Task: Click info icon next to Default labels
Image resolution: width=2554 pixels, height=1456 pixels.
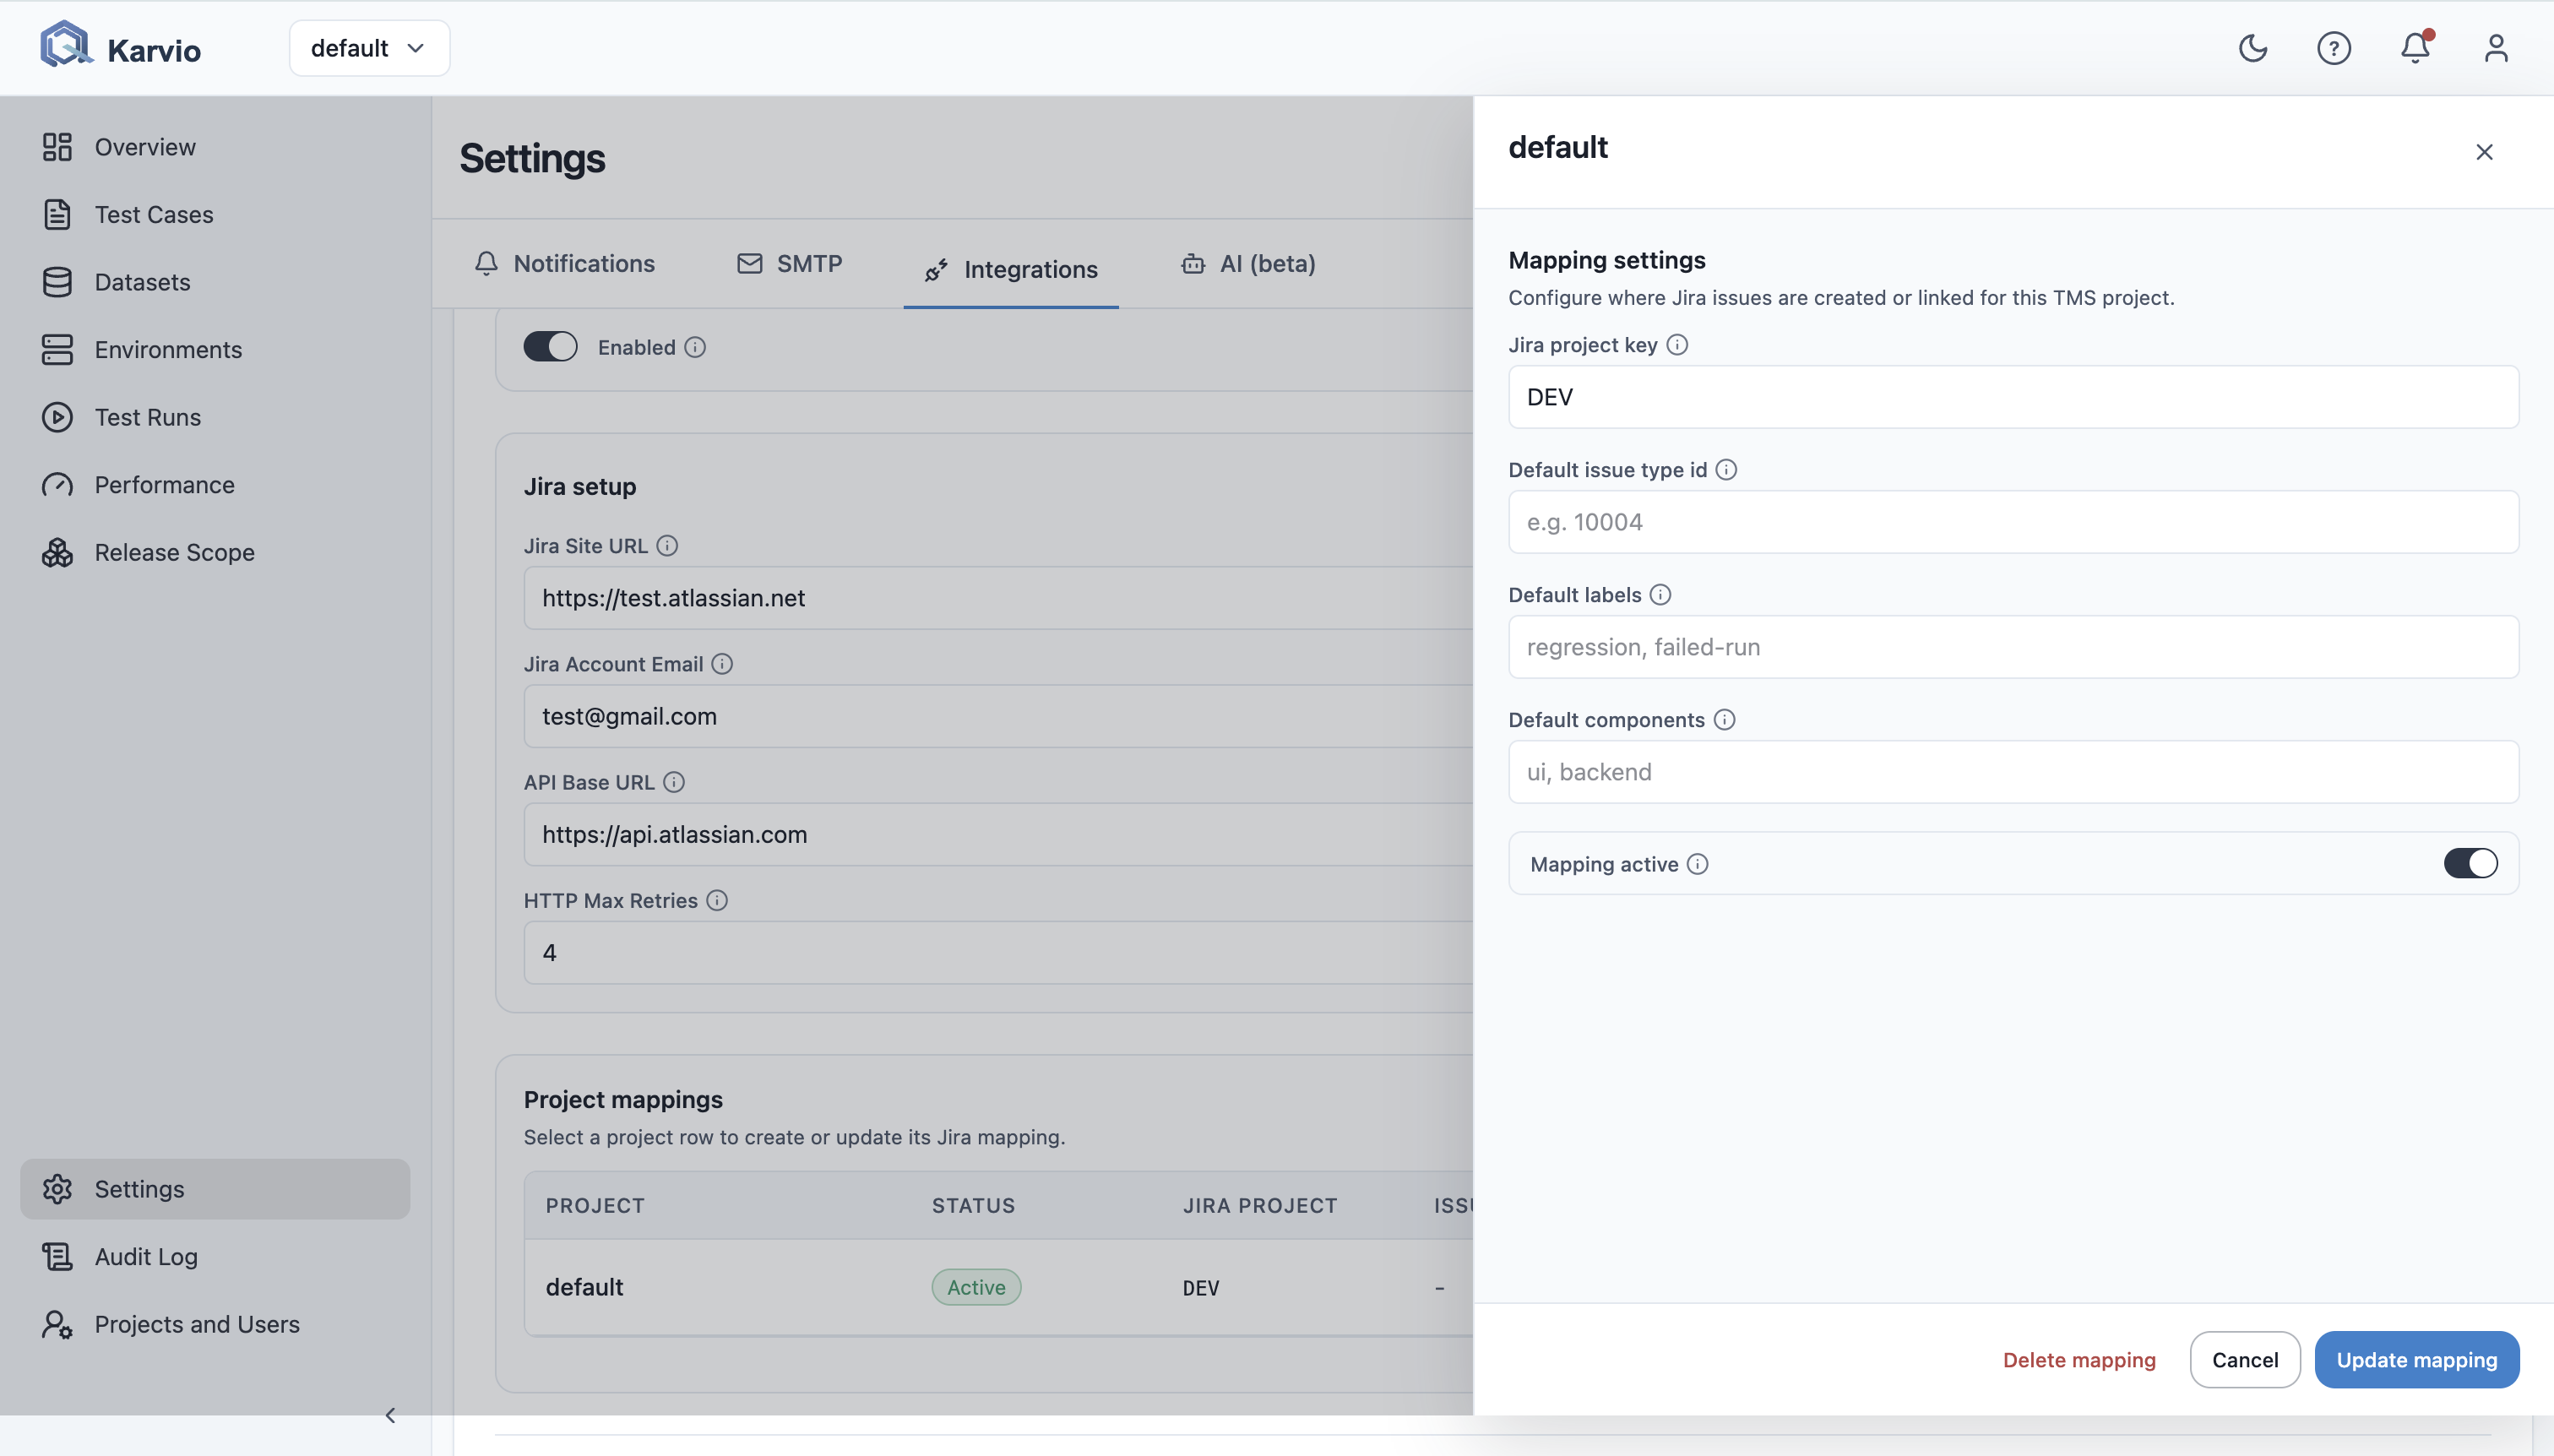Action: (x=1660, y=595)
